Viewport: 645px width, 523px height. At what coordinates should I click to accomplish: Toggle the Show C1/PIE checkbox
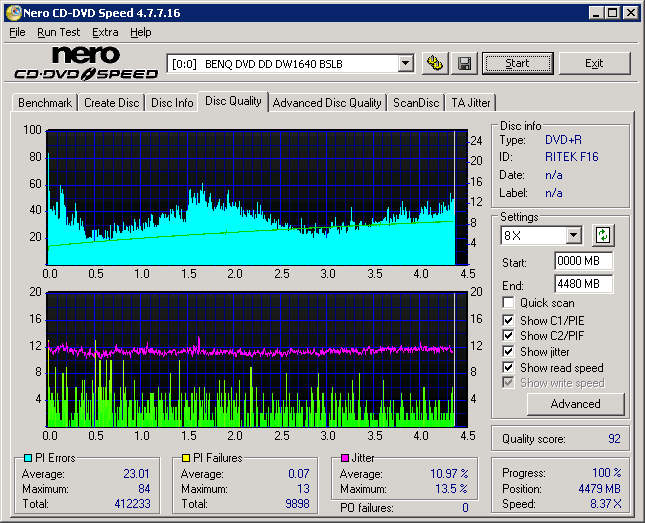(x=509, y=320)
